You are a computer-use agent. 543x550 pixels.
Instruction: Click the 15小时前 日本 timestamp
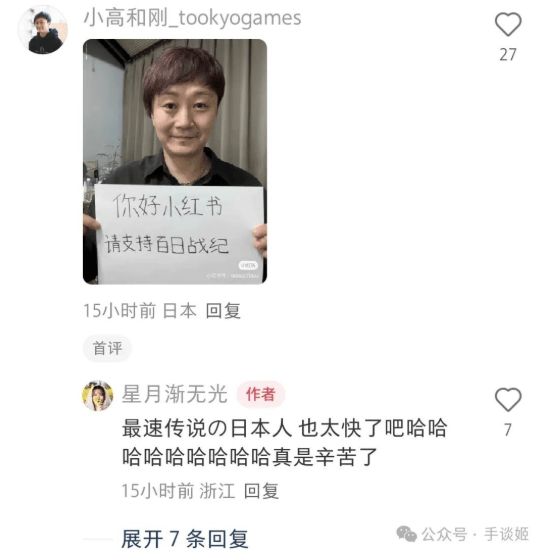tap(140, 311)
